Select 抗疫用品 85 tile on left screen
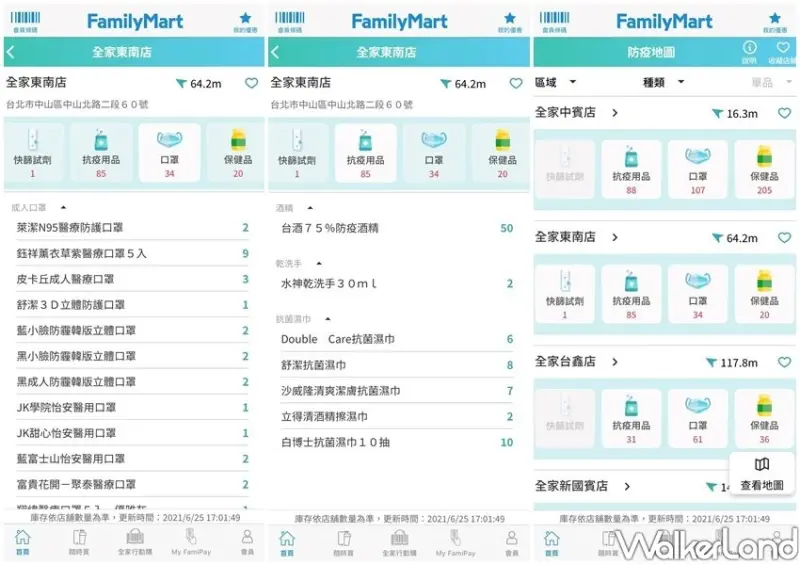Viewport: 800px width, 565px height. (x=101, y=153)
